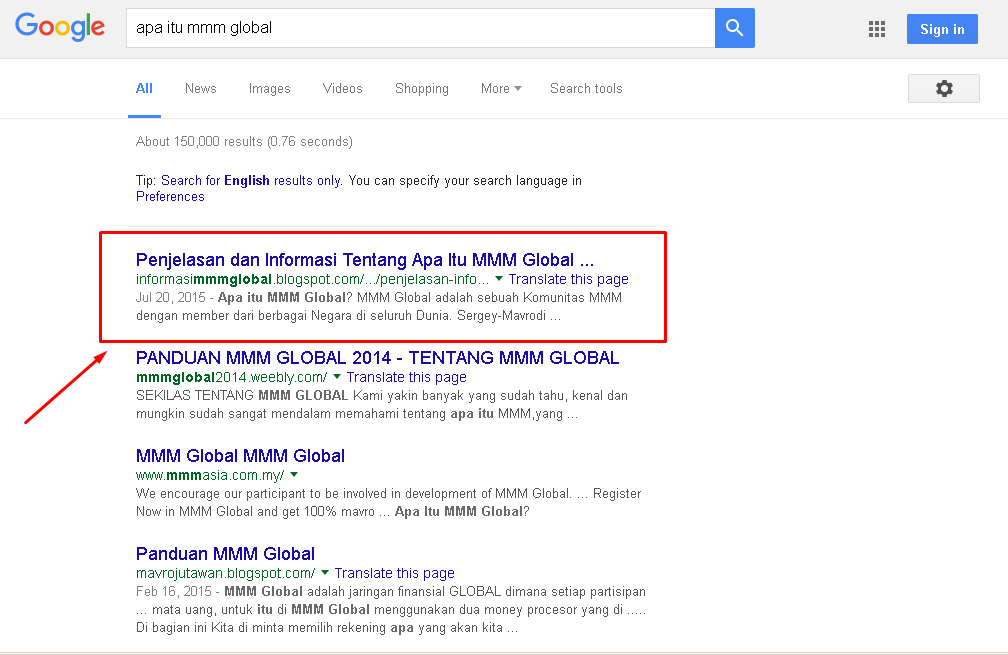Click the green URL 'informasimmmglobal.blogspot.com'
This screenshot has width=1008, height=655.
(312, 279)
